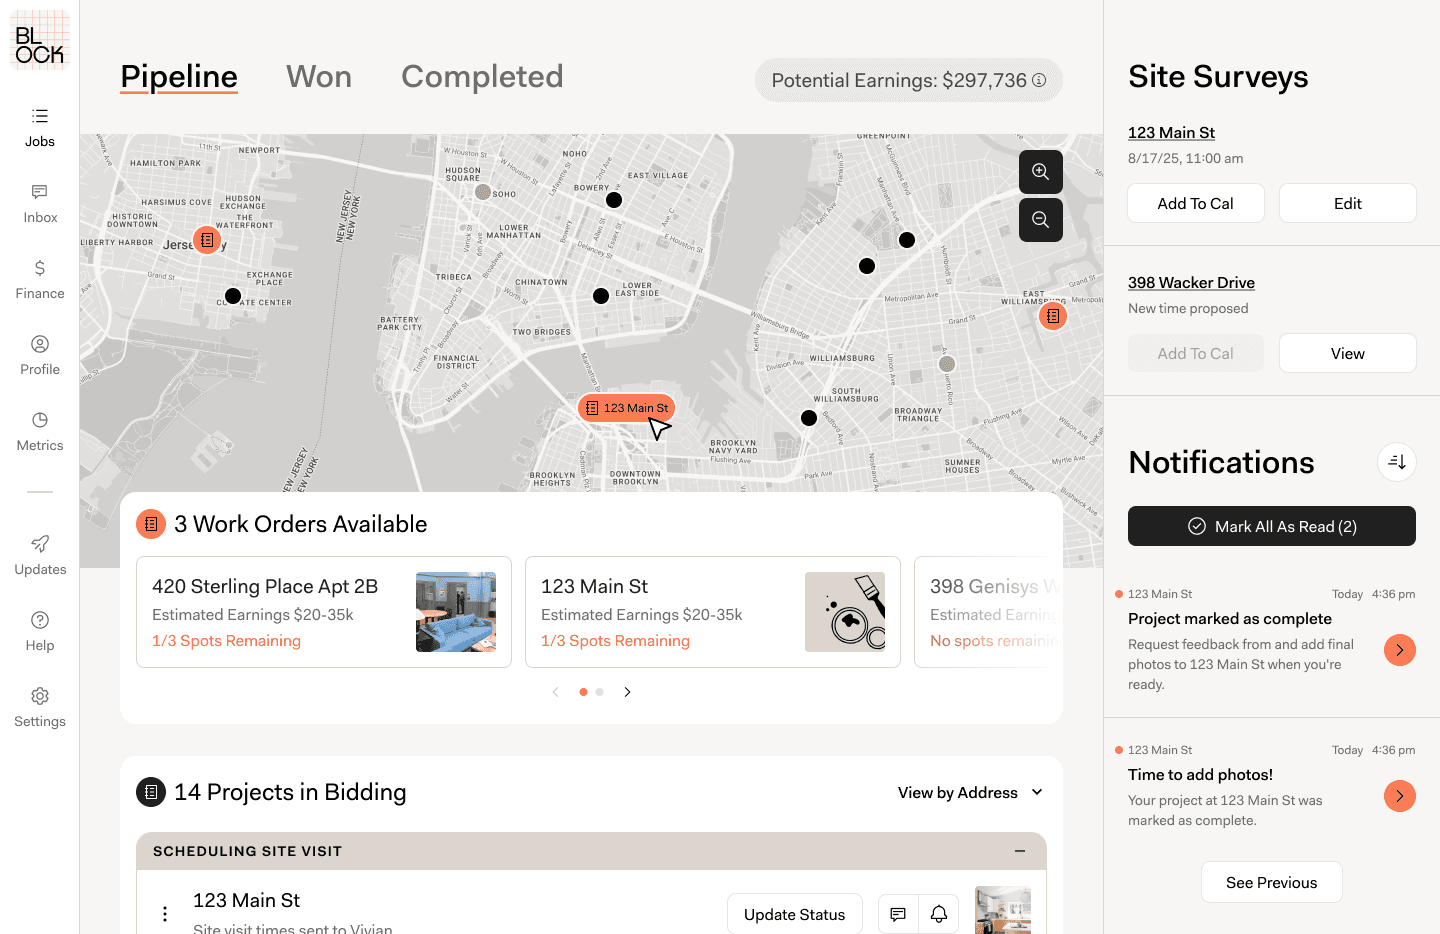Open View by Address dropdown

click(x=971, y=792)
